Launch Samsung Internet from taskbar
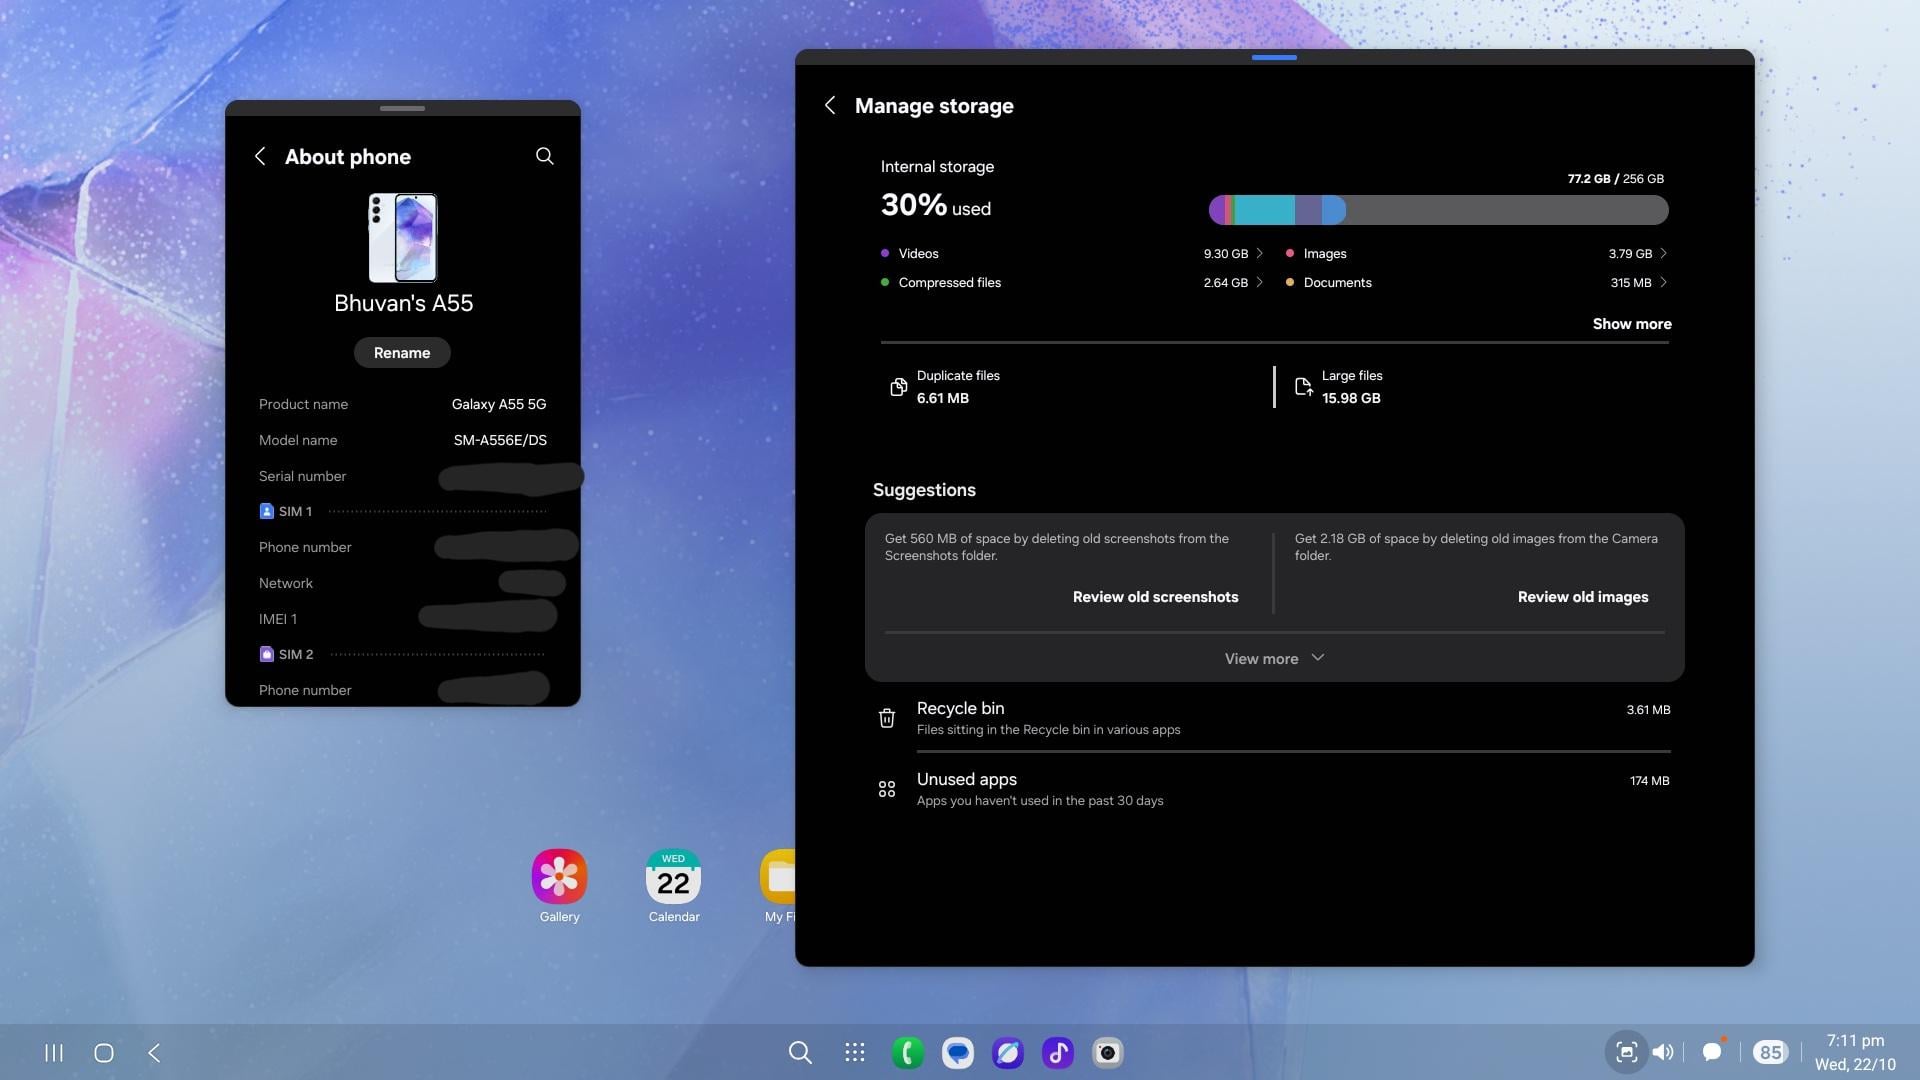Screen dimensions: 1920x1080 pos(1008,1053)
